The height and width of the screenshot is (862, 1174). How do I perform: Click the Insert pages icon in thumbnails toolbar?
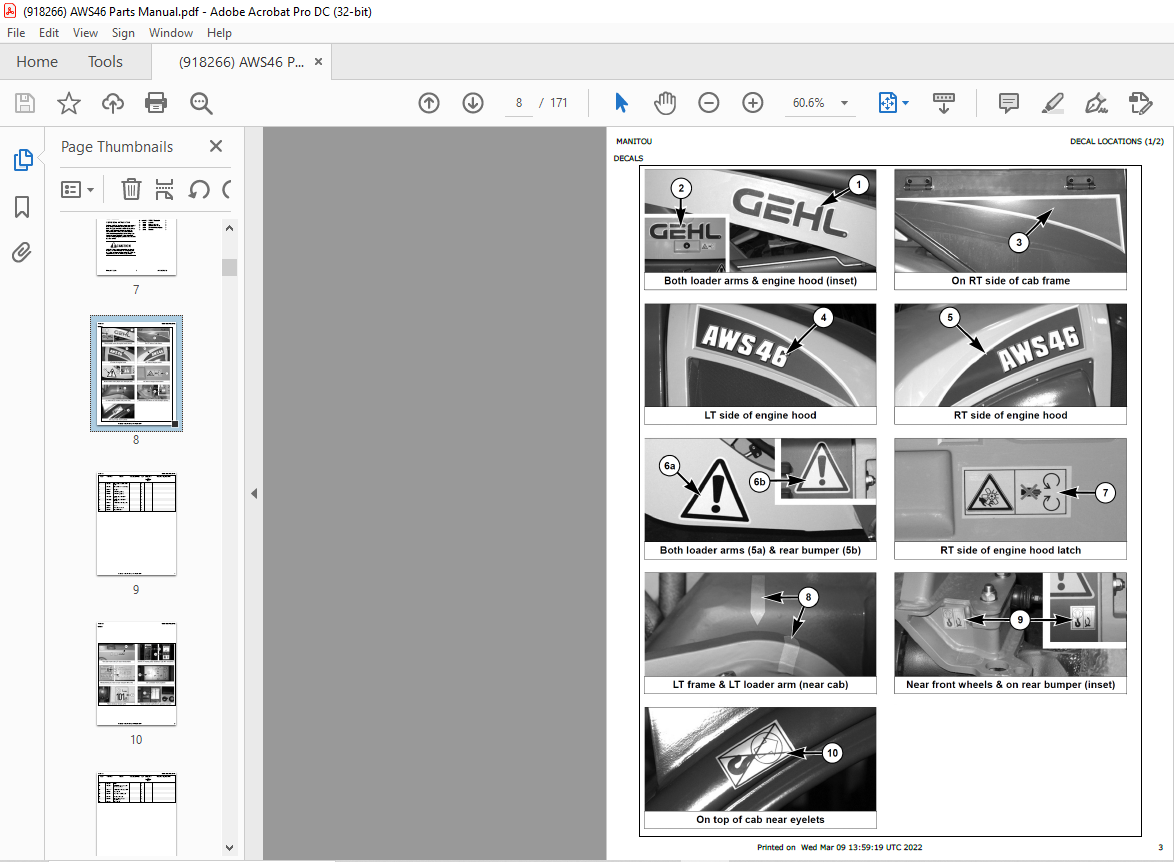coord(165,189)
